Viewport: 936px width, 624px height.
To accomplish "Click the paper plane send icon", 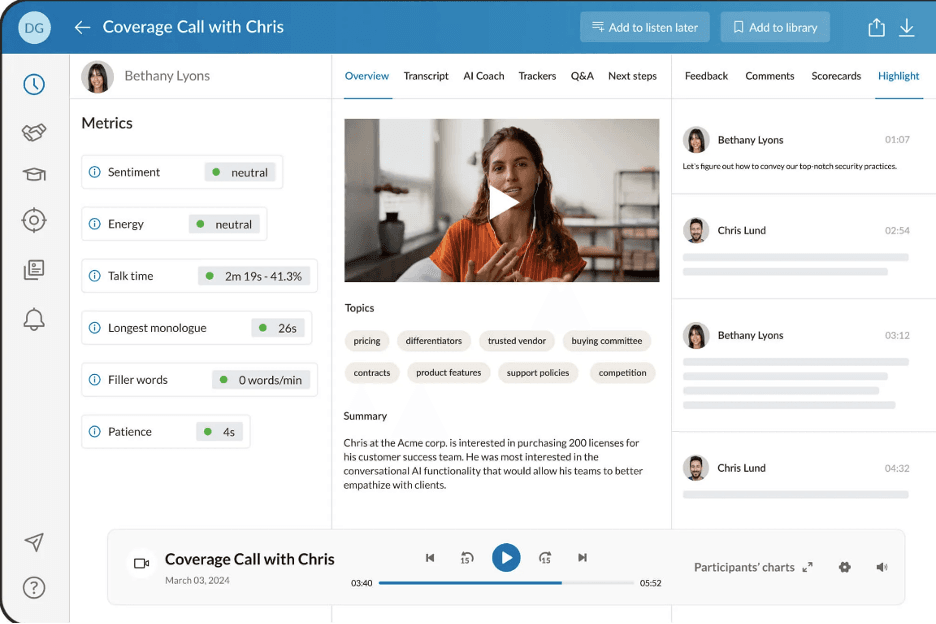I will [x=33, y=542].
